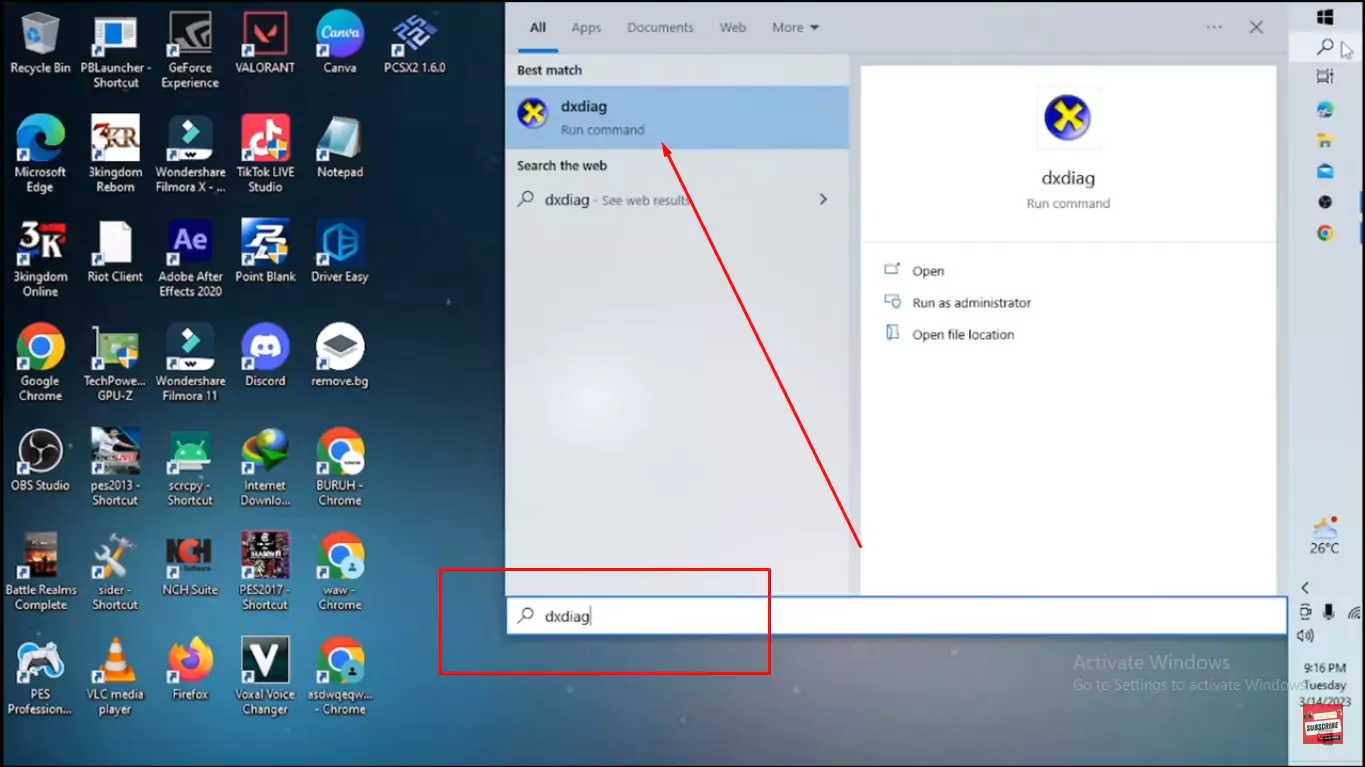The height and width of the screenshot is (767, 1365).
Task: Focus the search box containing dxdiag
Action: click(896, 616)
